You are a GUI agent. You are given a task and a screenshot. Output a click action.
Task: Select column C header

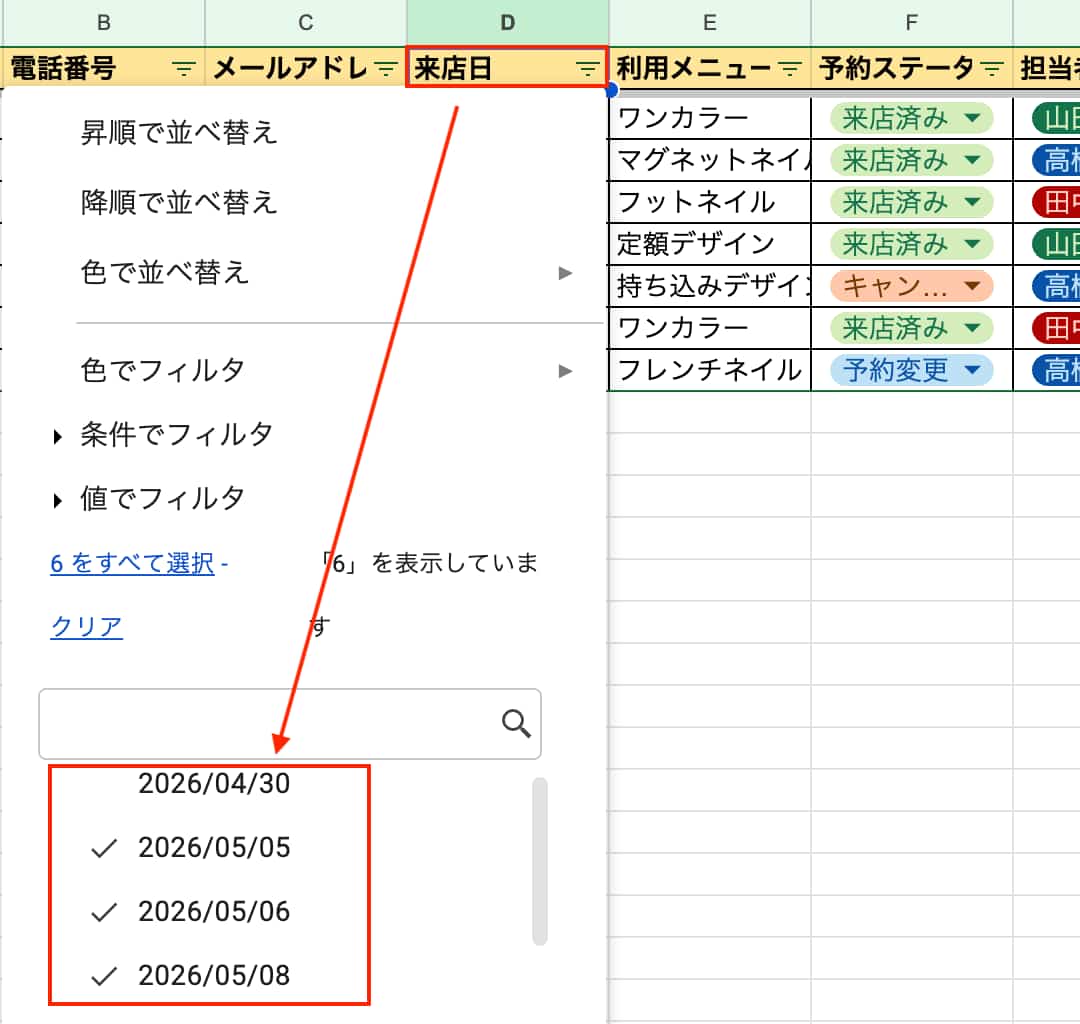point(306,23)
